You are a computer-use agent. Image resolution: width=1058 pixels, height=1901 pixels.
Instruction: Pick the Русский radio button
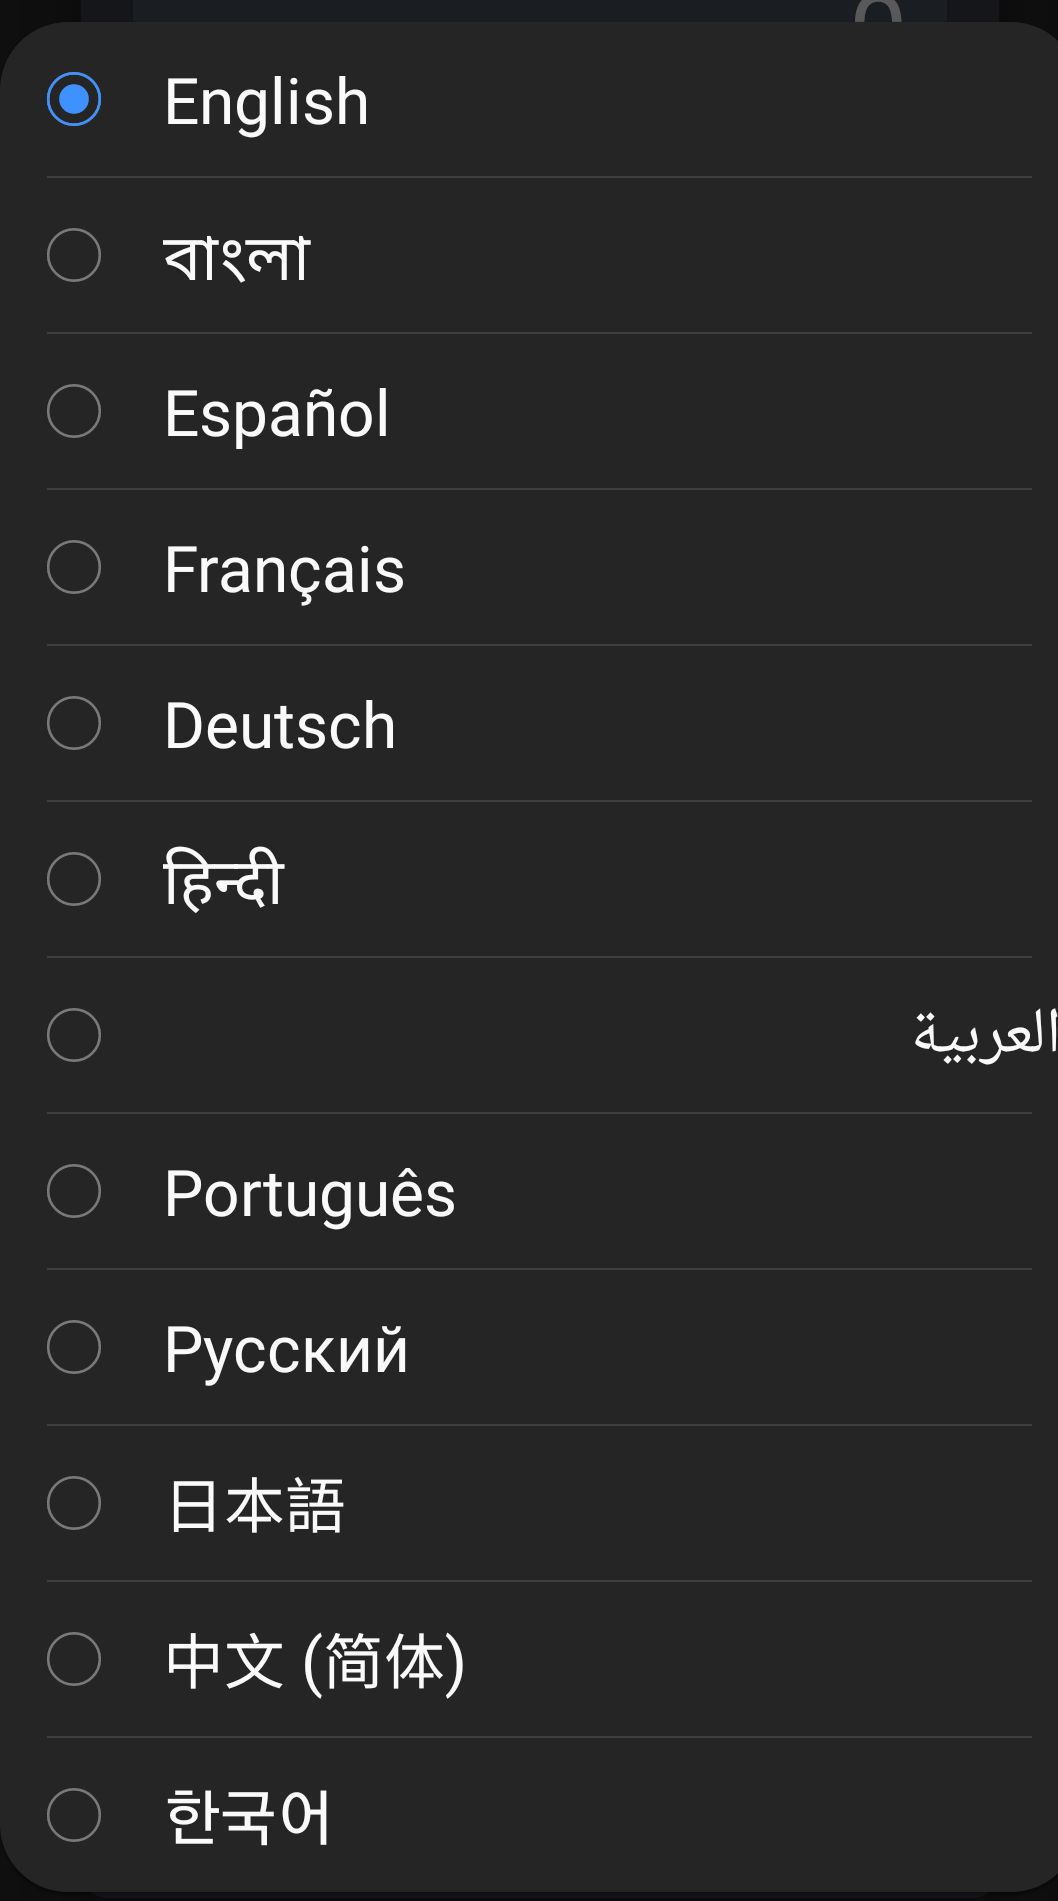(74, 1347)
